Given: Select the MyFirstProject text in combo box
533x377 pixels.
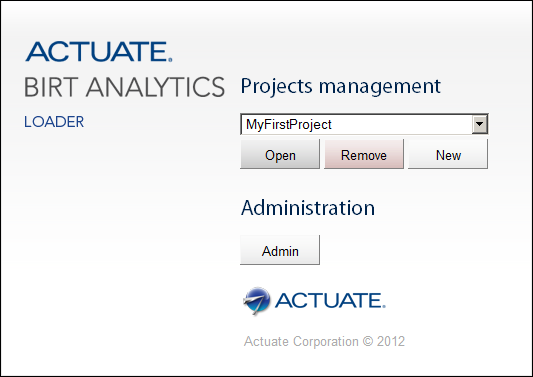Looking at the screenshot, I should [289, 124].
